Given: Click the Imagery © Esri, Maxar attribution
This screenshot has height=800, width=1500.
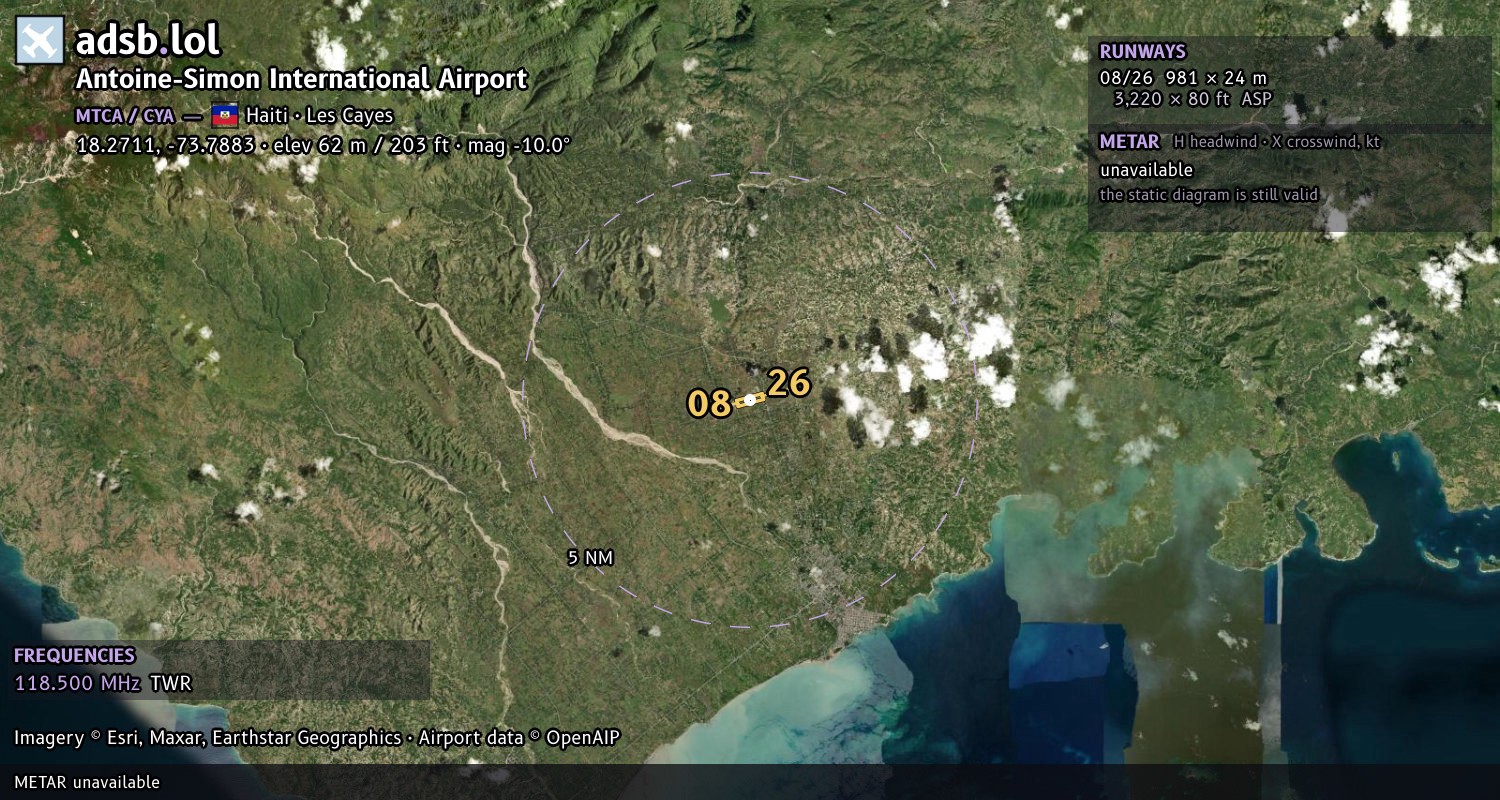Looking at the screenshot, I should coord(208,738).
